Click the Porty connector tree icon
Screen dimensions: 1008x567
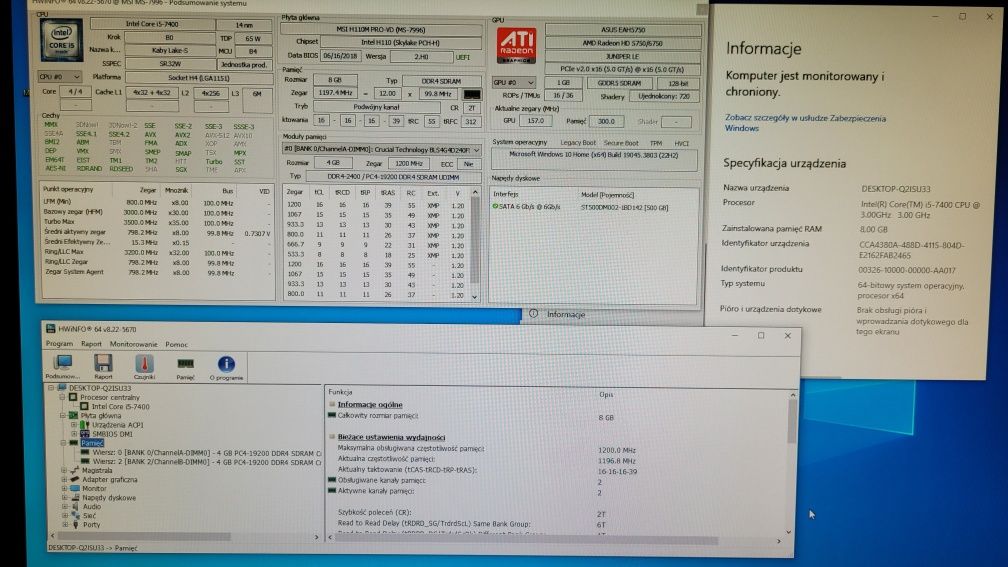pos(75,525)
